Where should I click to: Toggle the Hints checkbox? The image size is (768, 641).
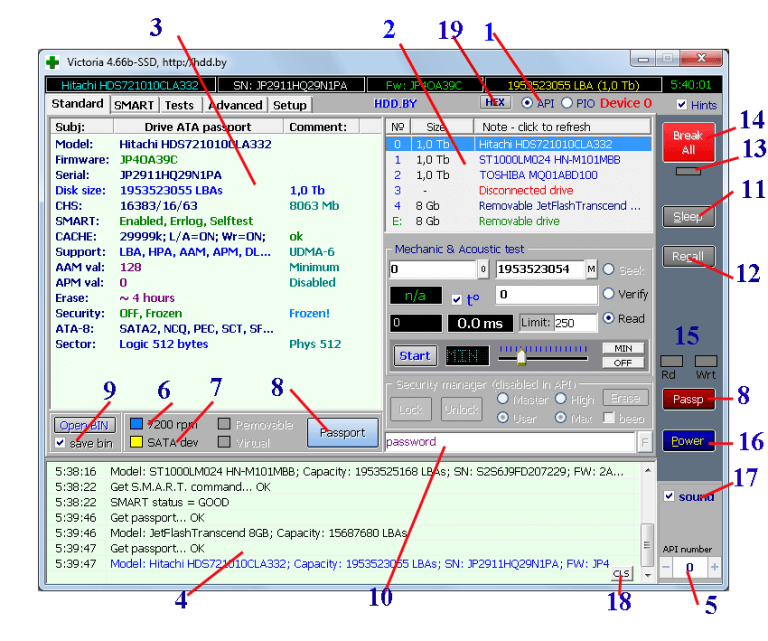pyautogui.click(x=682, y=104)
